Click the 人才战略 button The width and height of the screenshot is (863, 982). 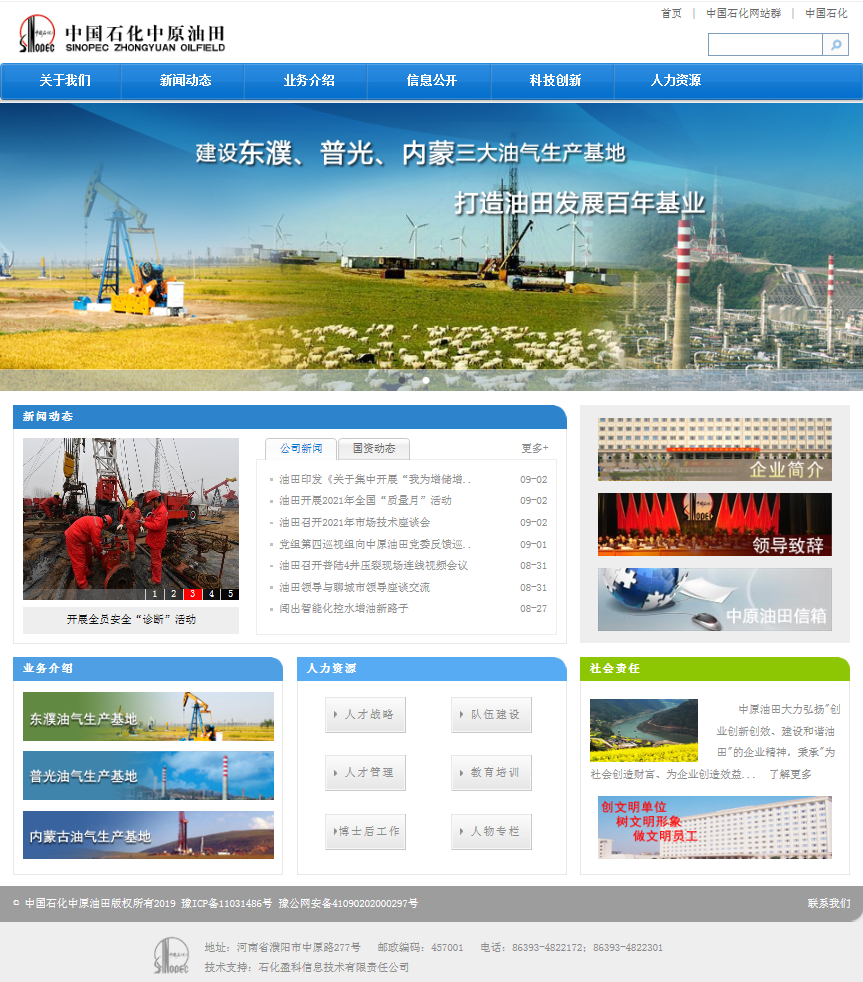[365, 715]
